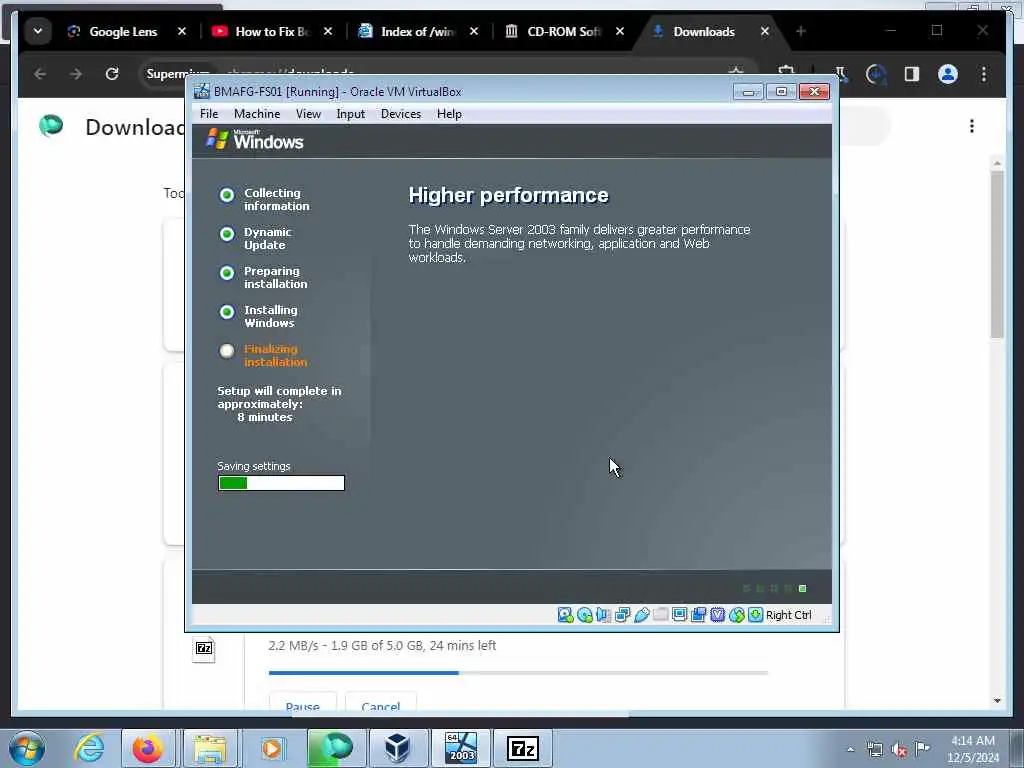Open the Help menu in VirtualBox

click(x=449, y=114)
